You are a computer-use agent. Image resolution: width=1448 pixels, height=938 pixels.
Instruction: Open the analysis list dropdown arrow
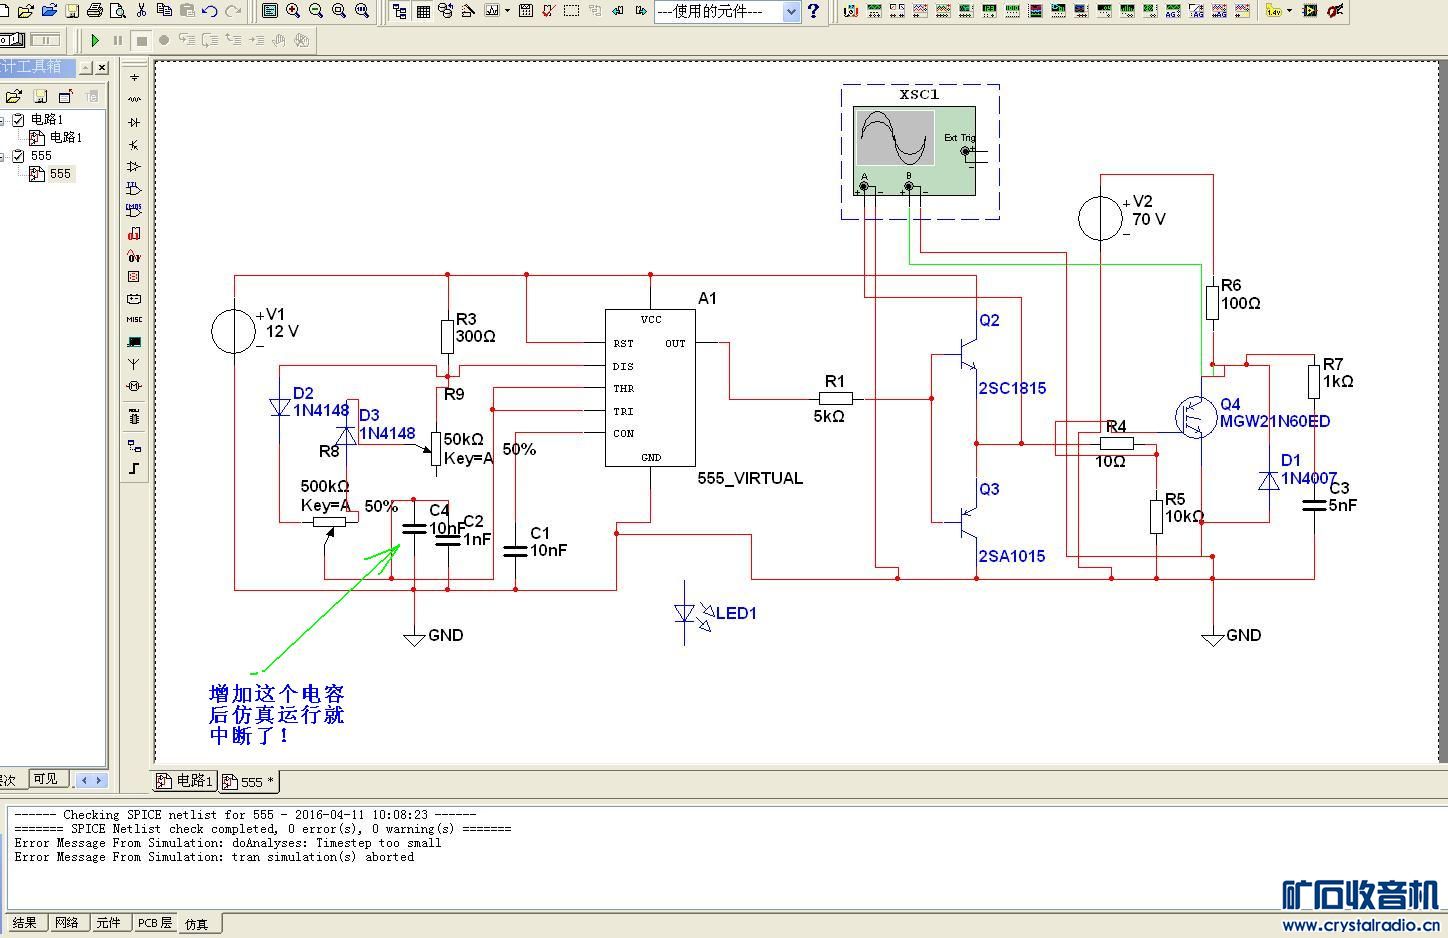(x=508, y=11)
